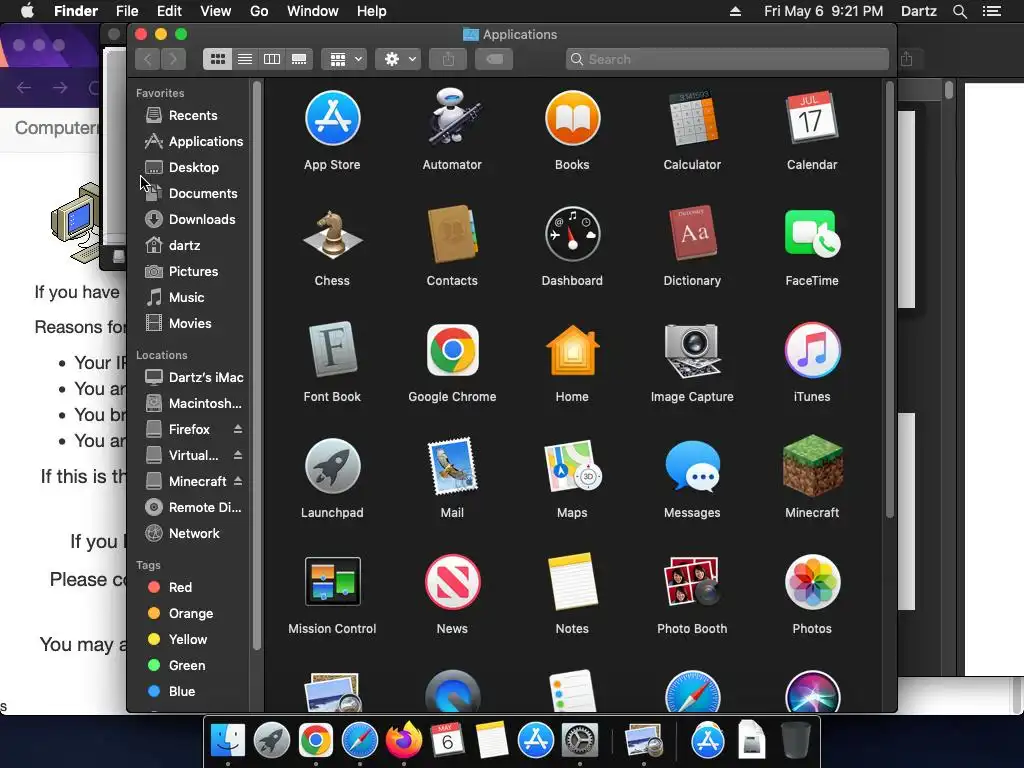This screenshot has width=1024, height=768.
Task: Click the file grid vertical scrollbar
Action: pyautogui.click(x=889, y=300)
